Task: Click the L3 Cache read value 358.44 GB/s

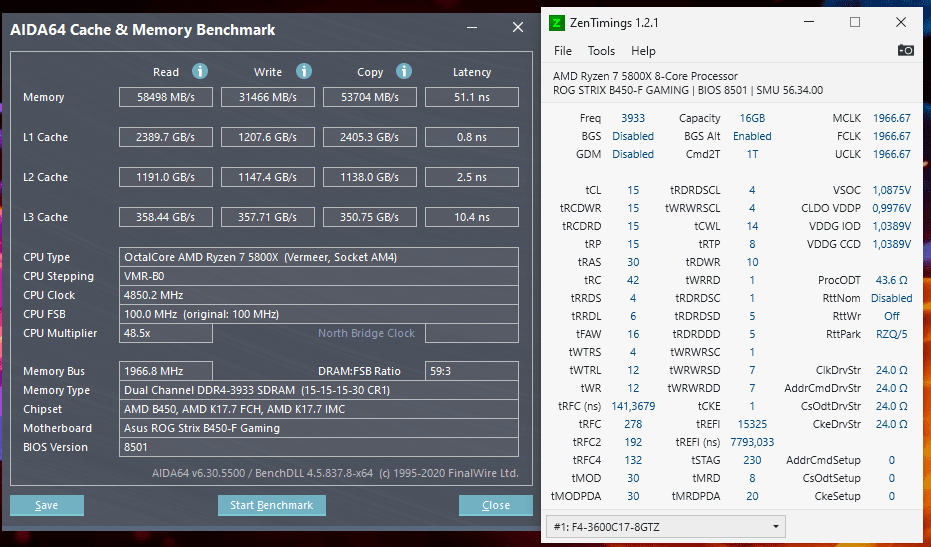Action: tap(166, 217)
